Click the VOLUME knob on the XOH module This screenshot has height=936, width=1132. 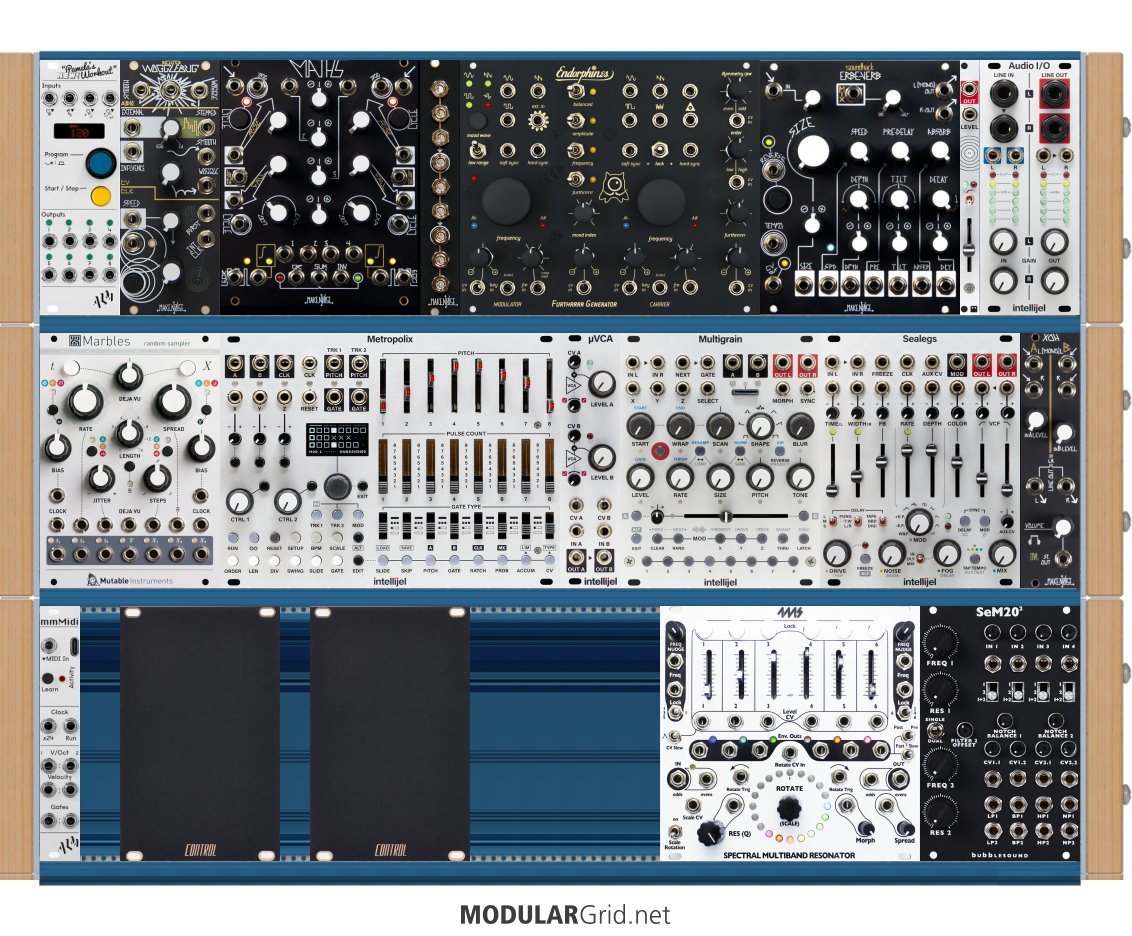click(x=1062, y=528)
